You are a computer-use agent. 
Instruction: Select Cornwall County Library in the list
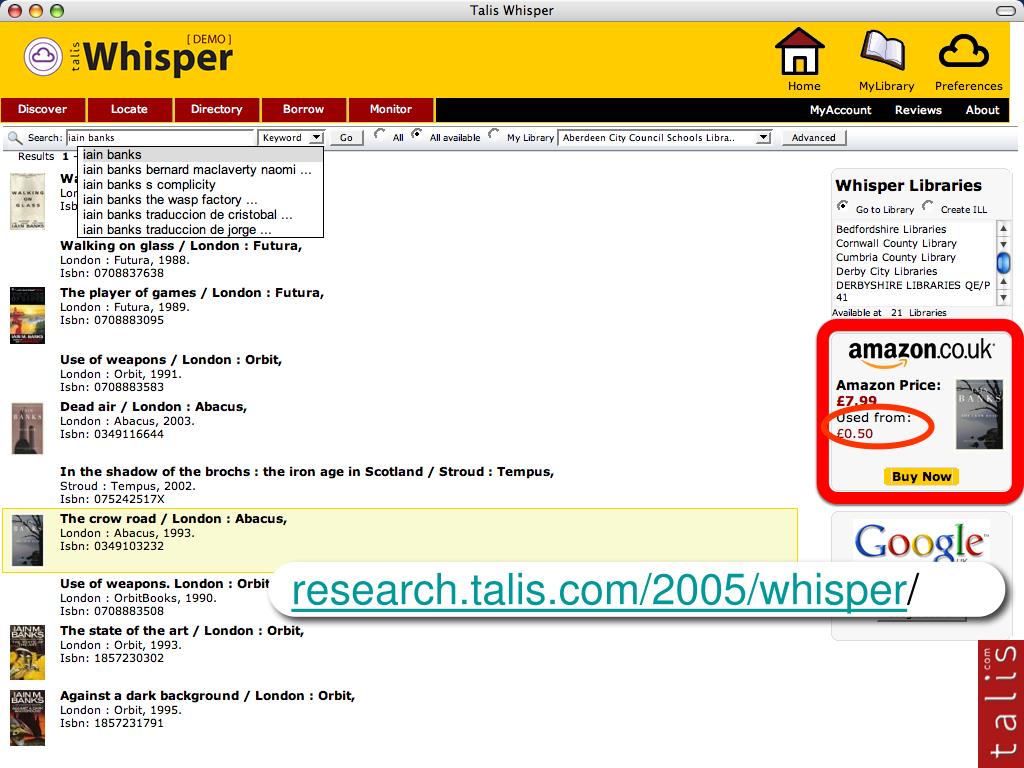tap(896, 244)
